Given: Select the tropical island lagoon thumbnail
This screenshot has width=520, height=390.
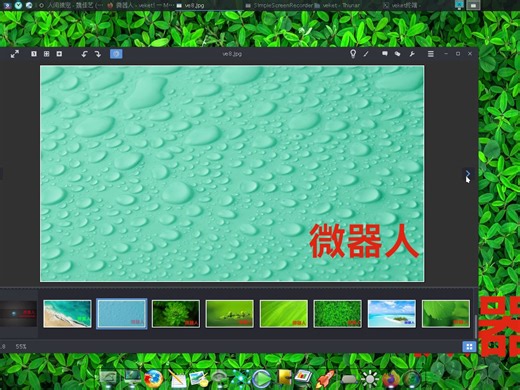Looking at the screenshot, I should pyautogui.click(x=392, y=314).
